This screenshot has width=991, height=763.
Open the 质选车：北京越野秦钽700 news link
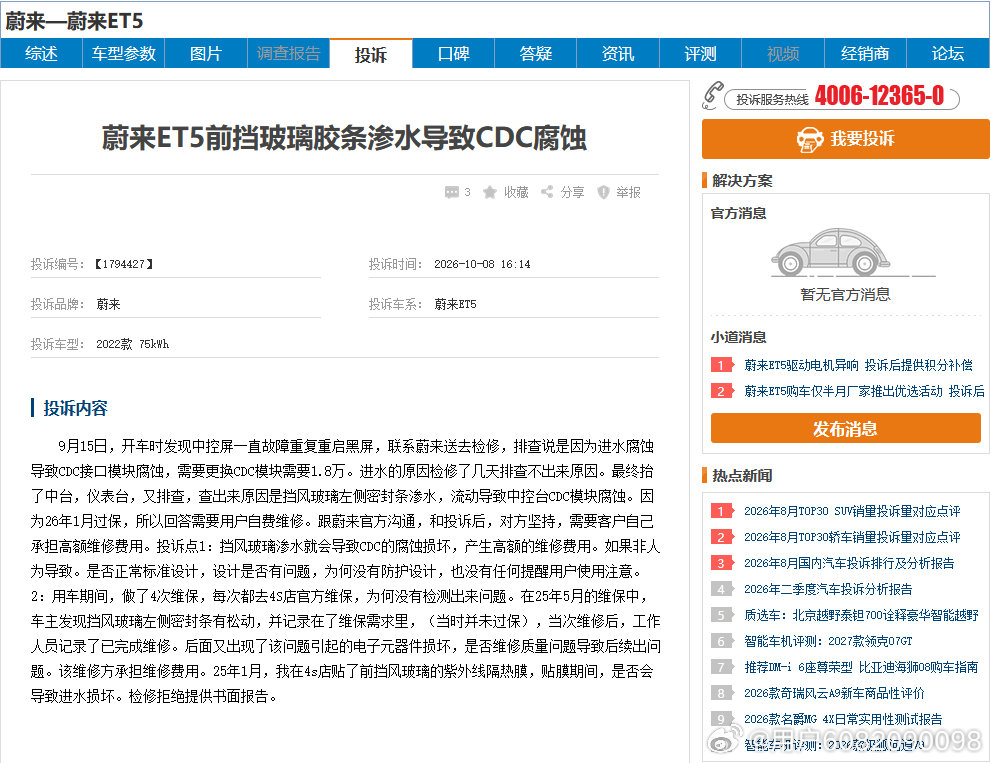[x=861, y=615]
